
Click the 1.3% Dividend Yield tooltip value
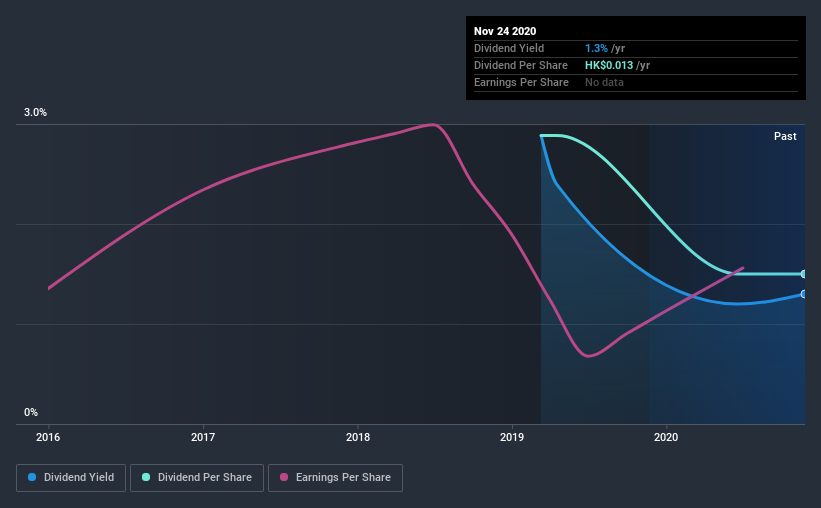[596, 48]
